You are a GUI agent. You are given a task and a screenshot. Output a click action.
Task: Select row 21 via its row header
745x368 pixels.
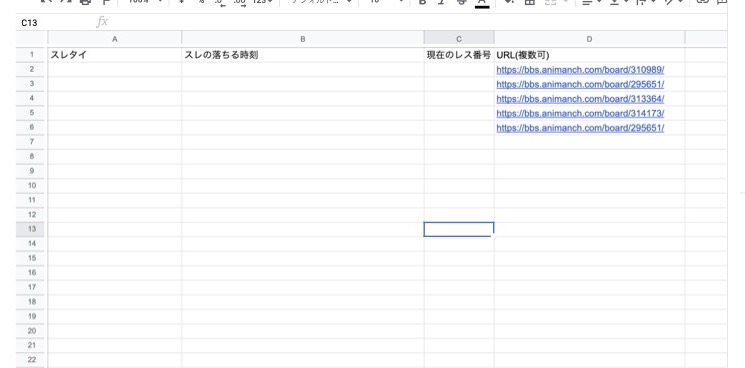click(32, 346)
